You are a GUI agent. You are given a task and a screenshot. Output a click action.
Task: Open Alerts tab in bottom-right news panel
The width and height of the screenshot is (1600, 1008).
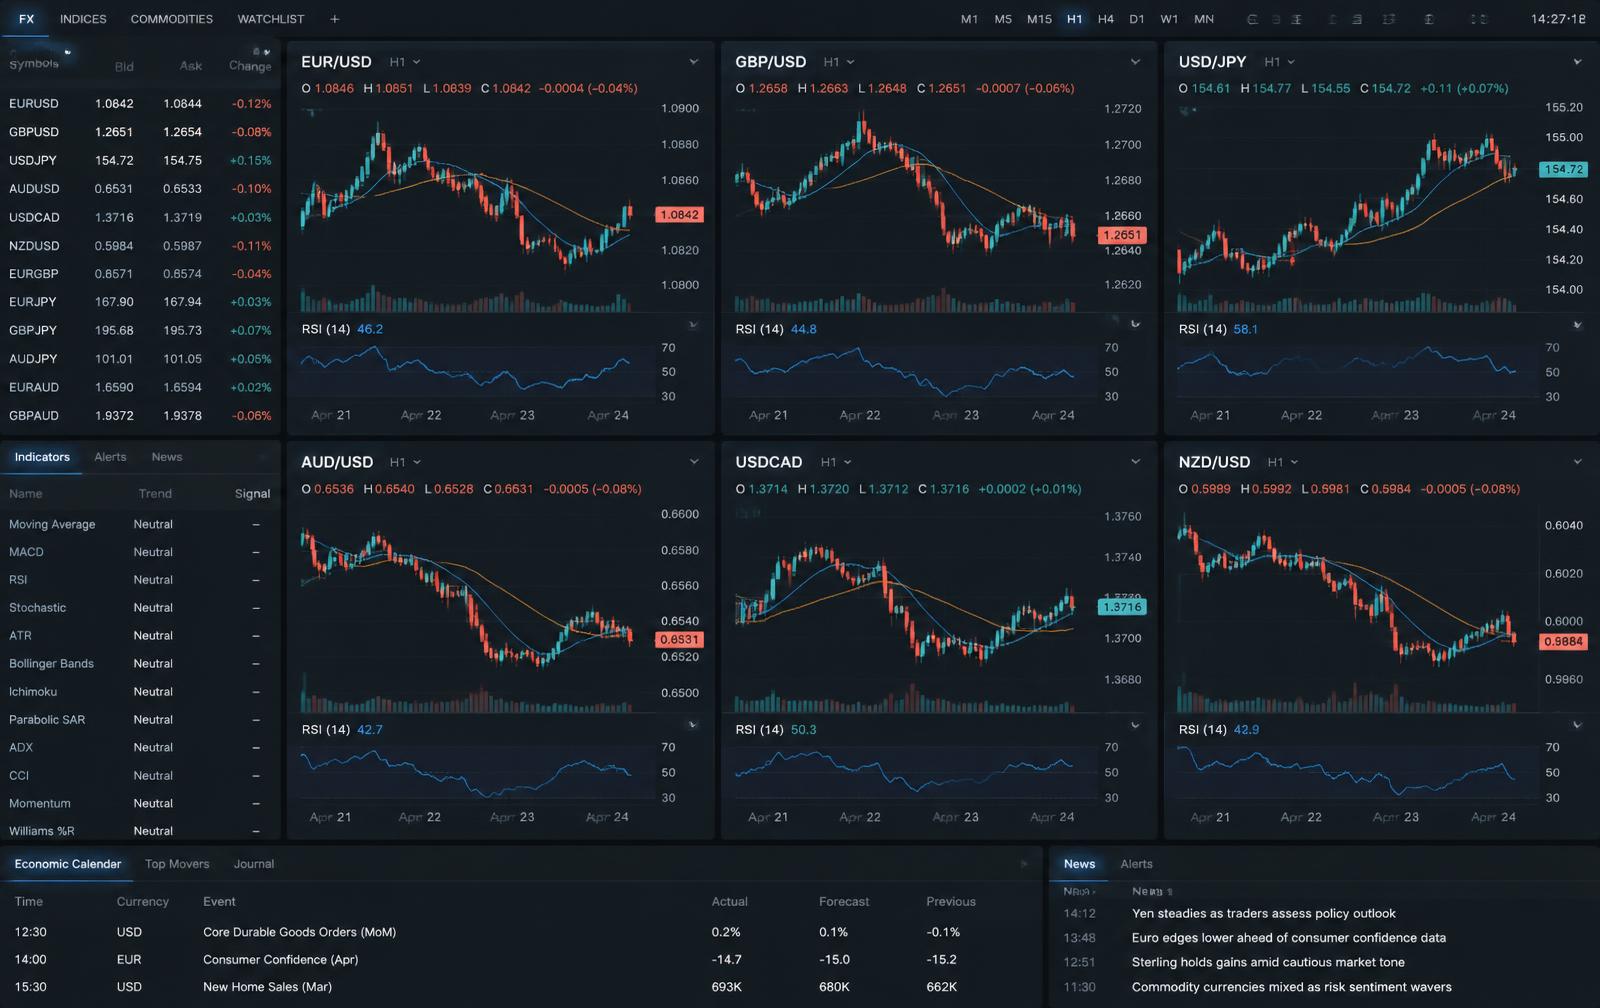coord(1136,864)
